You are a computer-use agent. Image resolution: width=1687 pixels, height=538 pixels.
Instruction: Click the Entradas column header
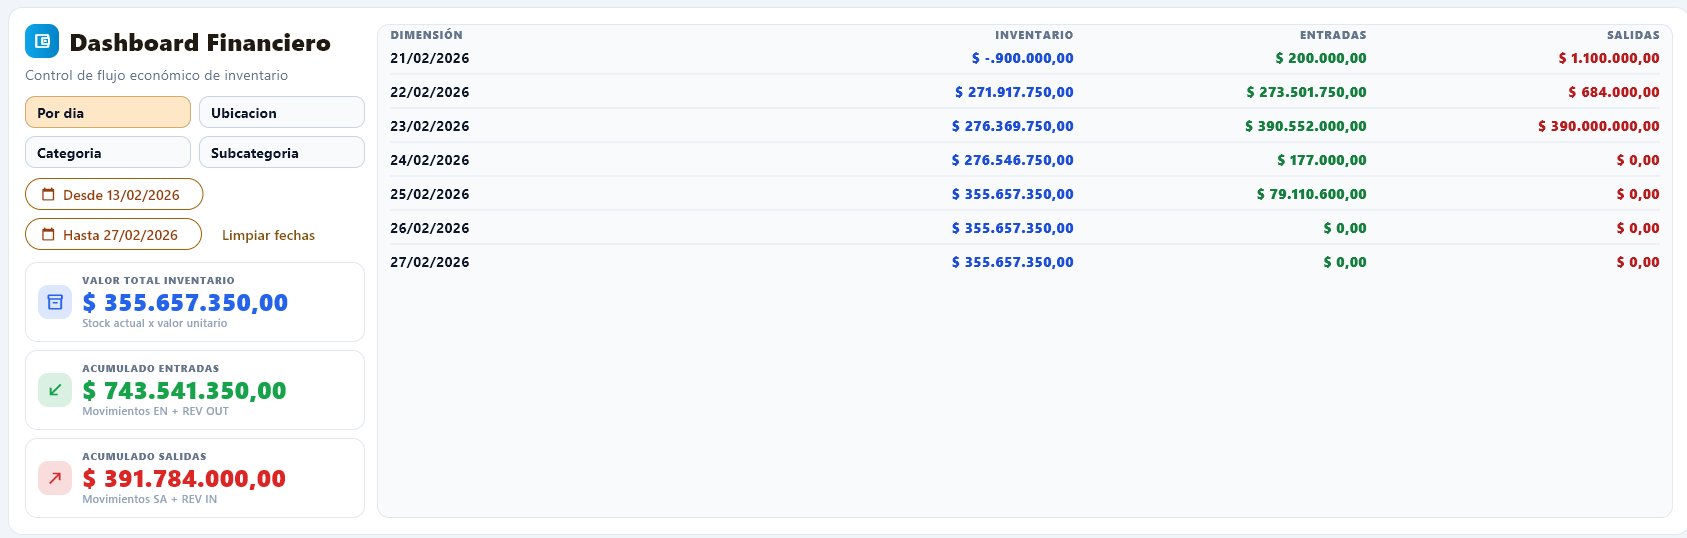[1332, 35]
